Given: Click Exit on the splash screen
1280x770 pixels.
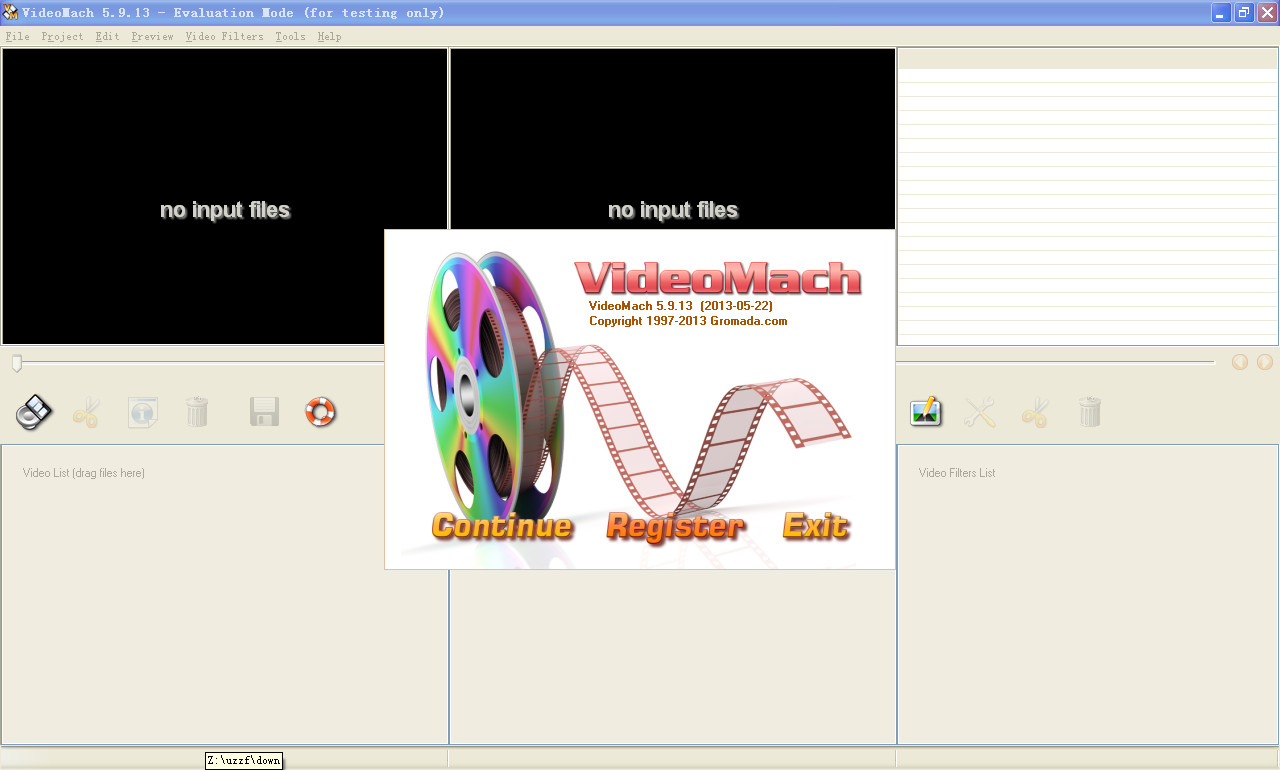Looking at the screenshot, I should click(x=816, y=526).
